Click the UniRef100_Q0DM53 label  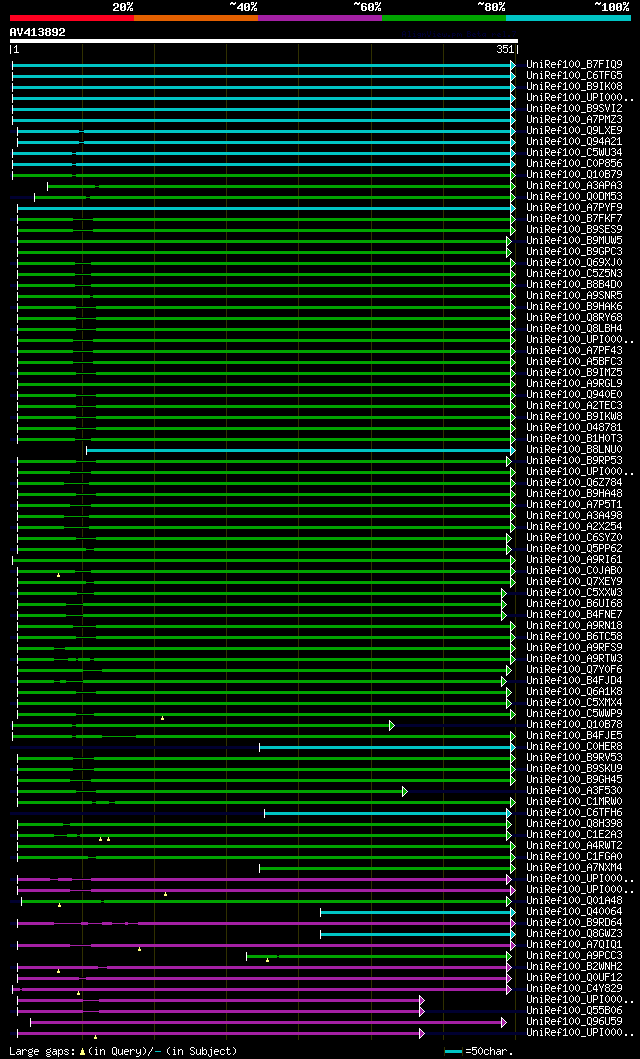[575, 196]
